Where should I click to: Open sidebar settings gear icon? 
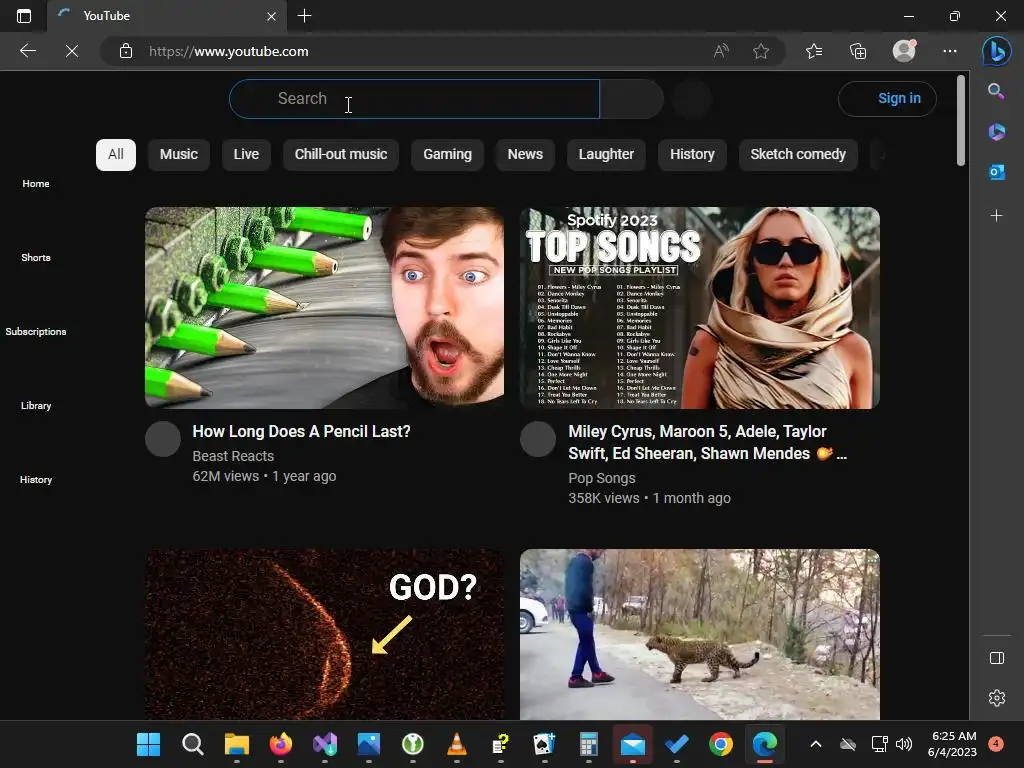point(997,698)
